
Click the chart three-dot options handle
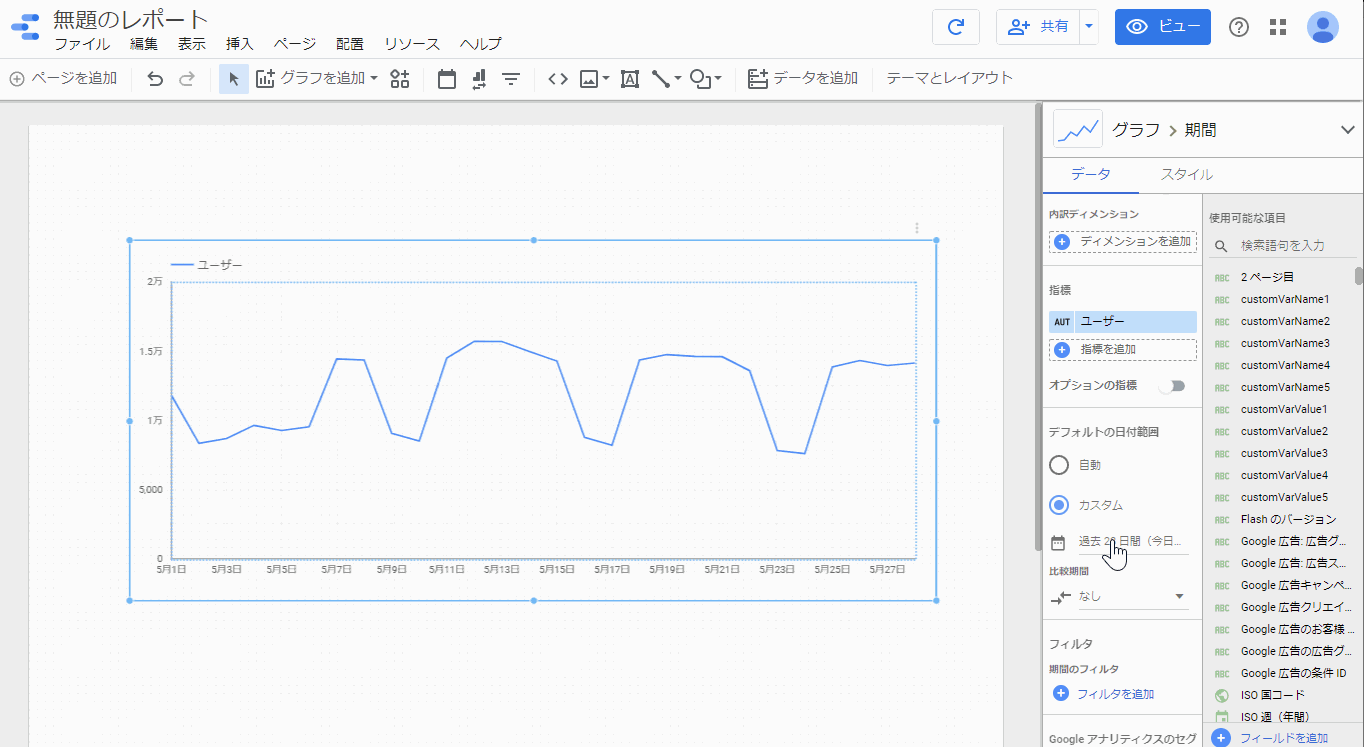pos(917,229)
